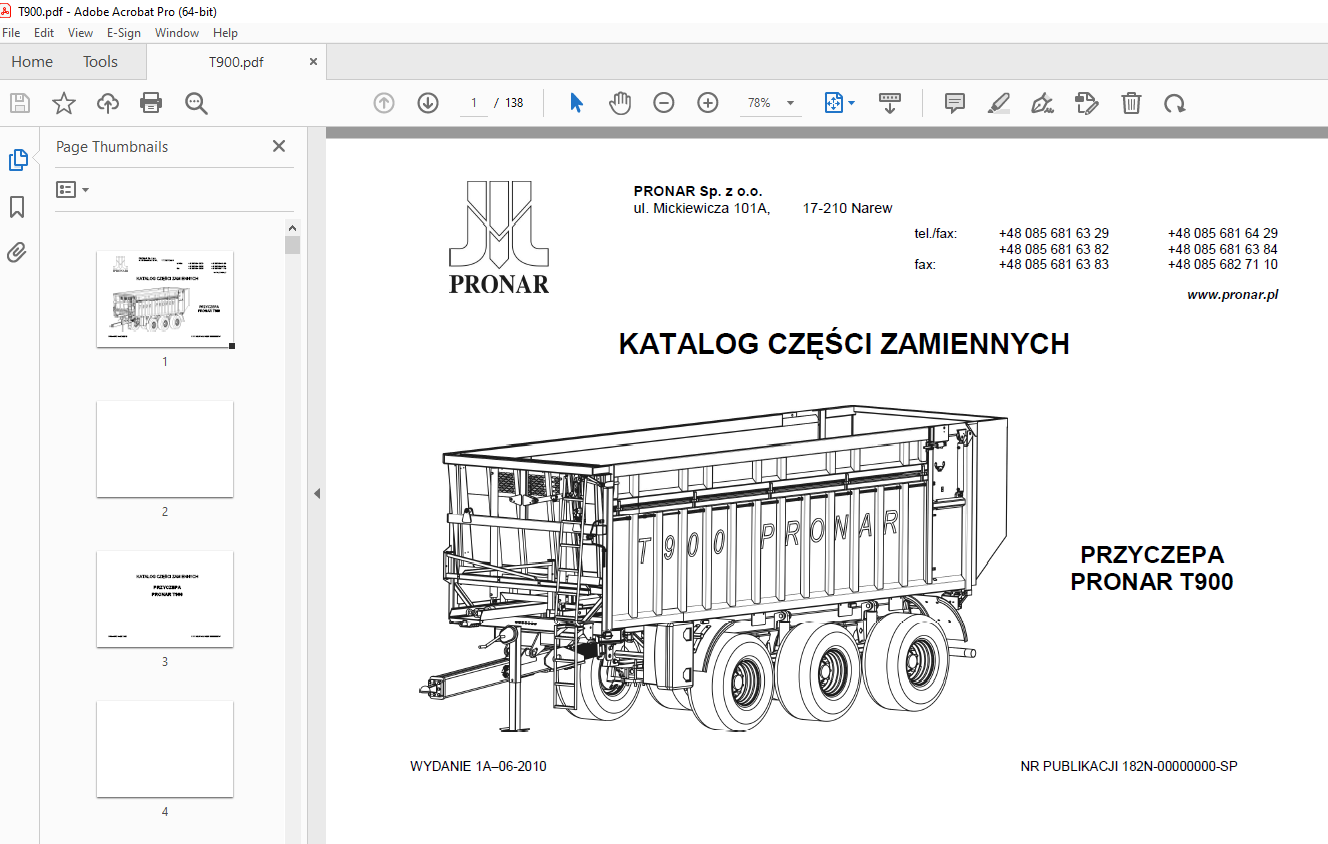
Task: Open the Edit menu
Action: point(44,33)
